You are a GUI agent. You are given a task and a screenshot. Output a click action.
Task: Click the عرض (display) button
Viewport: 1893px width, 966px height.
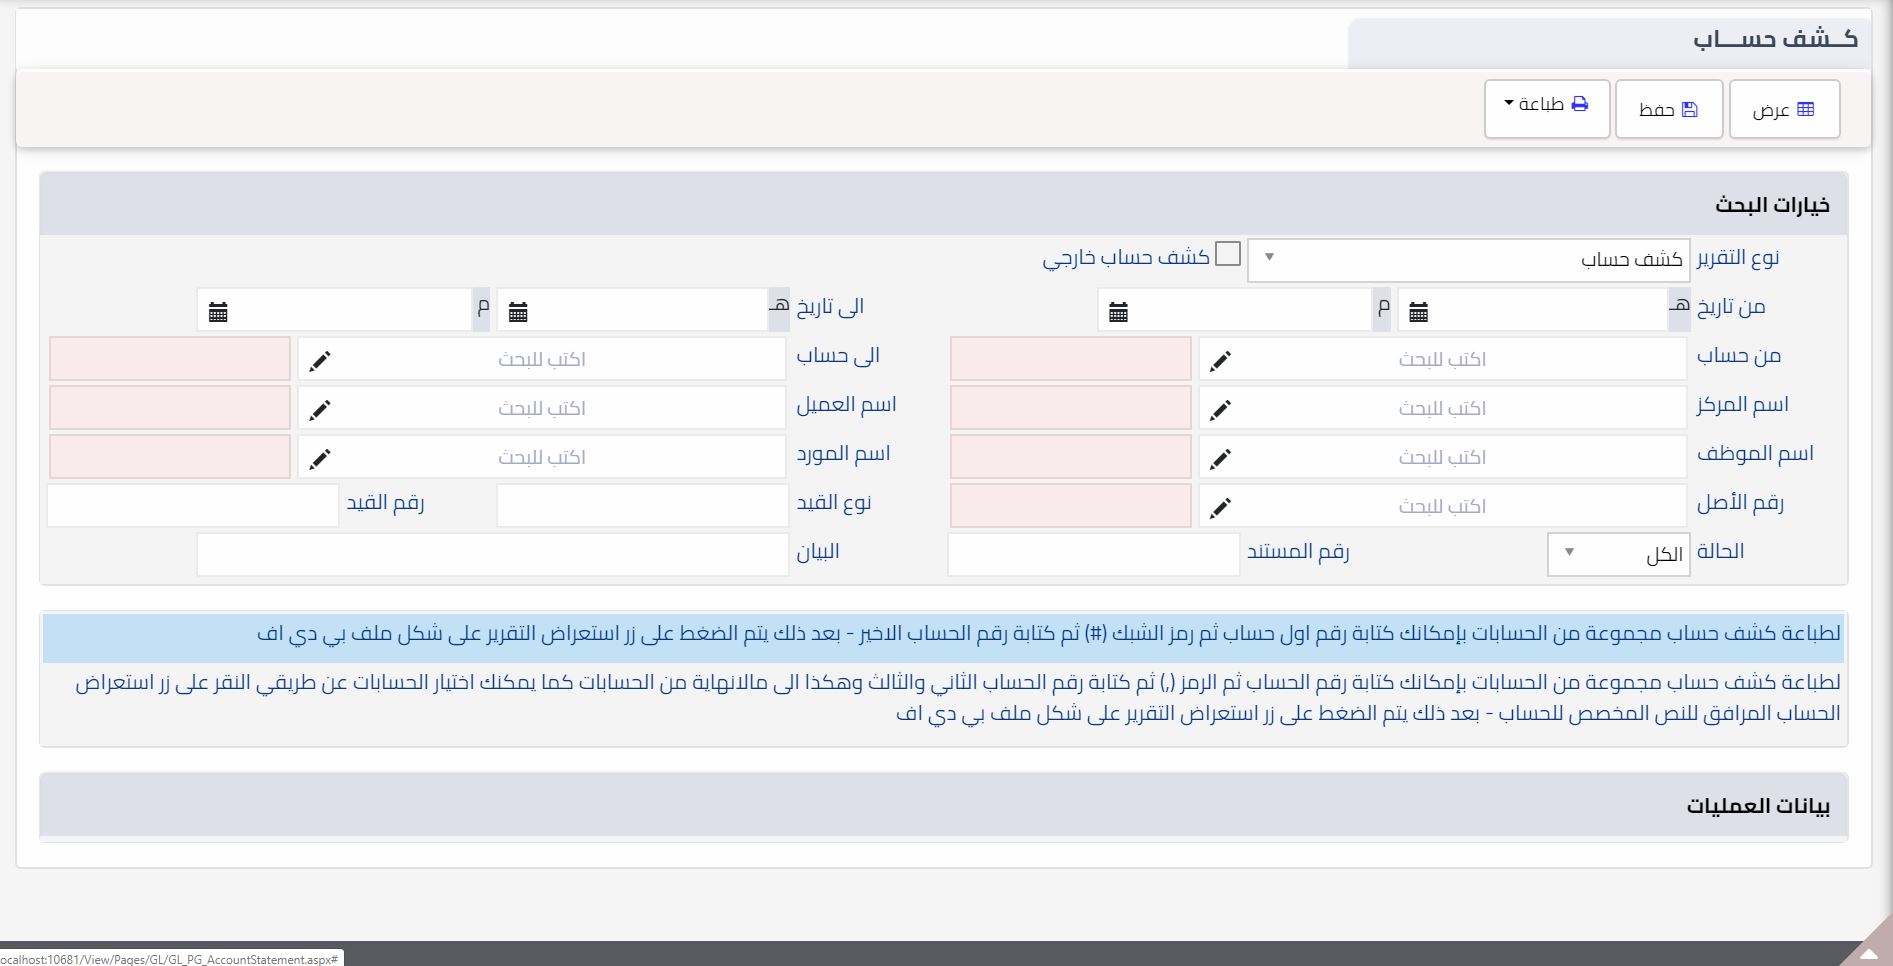[x=1784, y=109]
